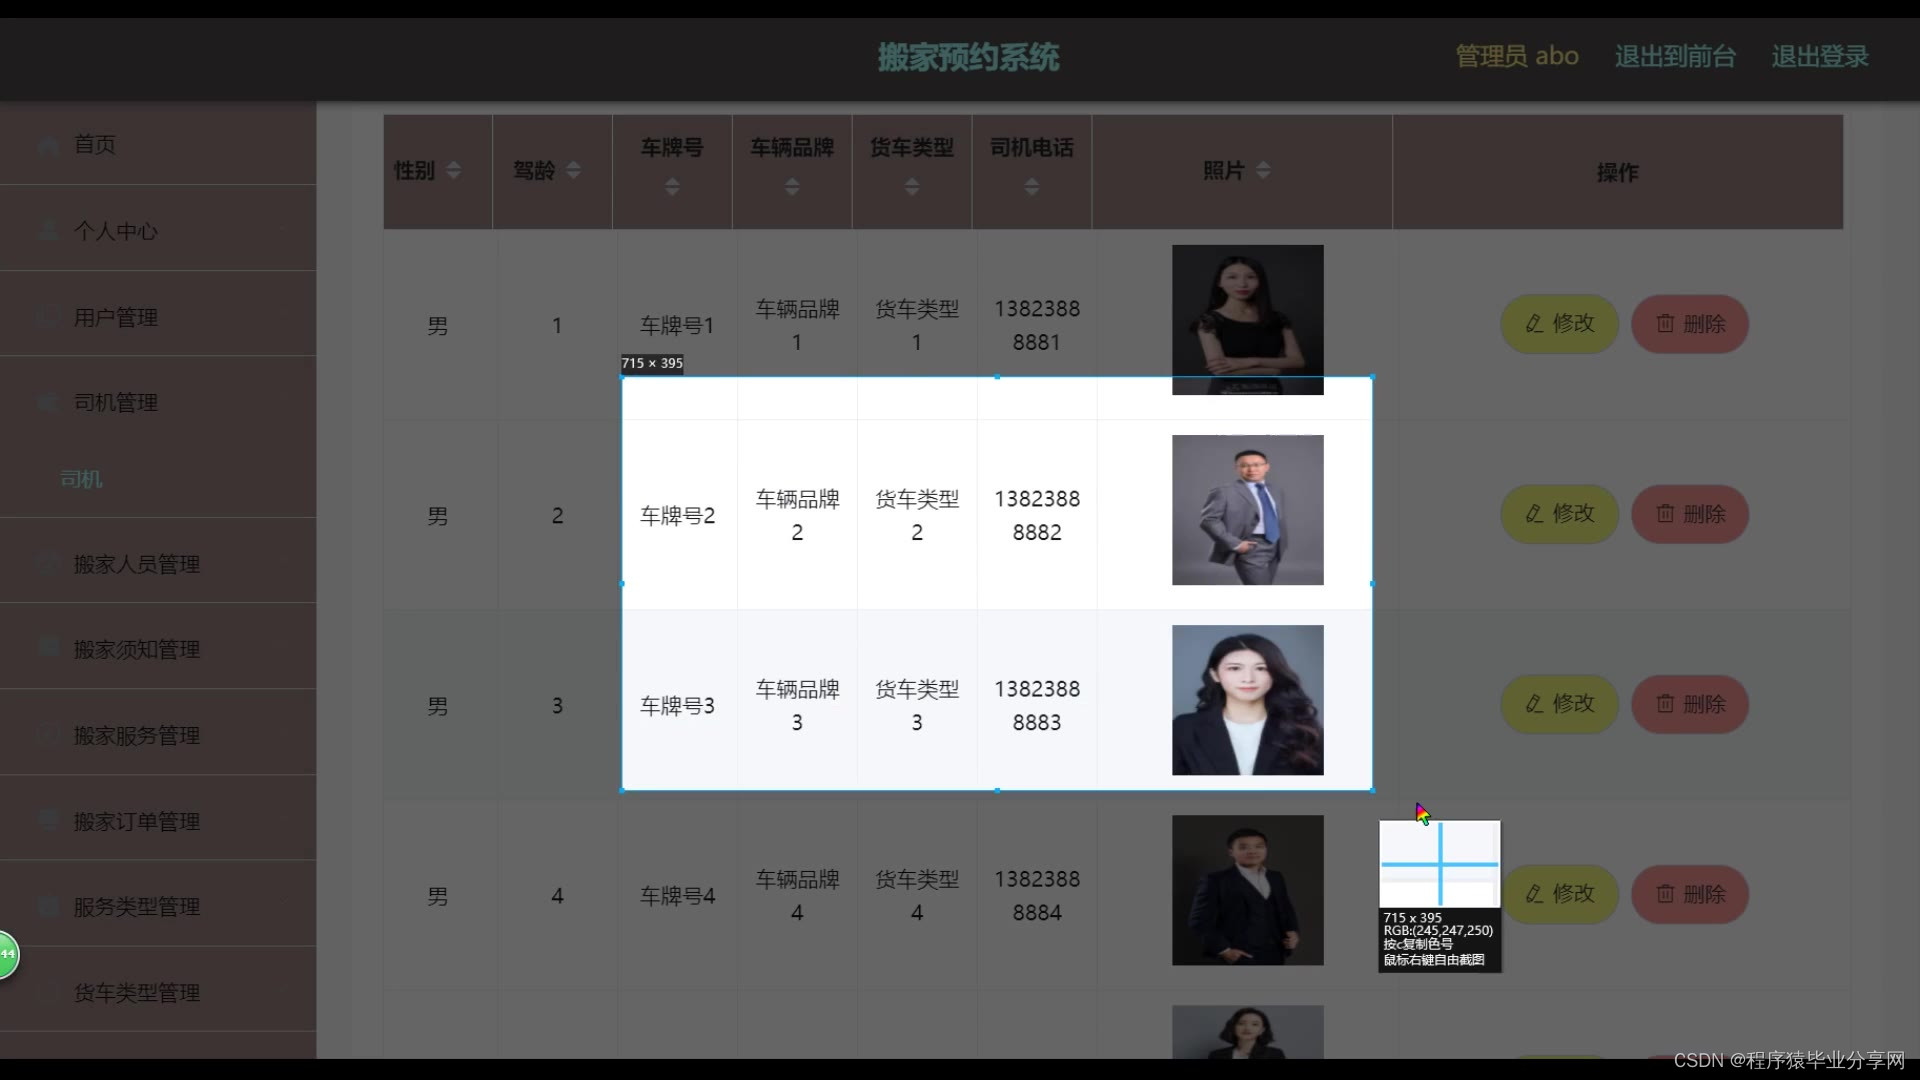Screen dimensions: 1920x1080
Task: Click the 退出登录 logout link
Action: (1819, 57)
